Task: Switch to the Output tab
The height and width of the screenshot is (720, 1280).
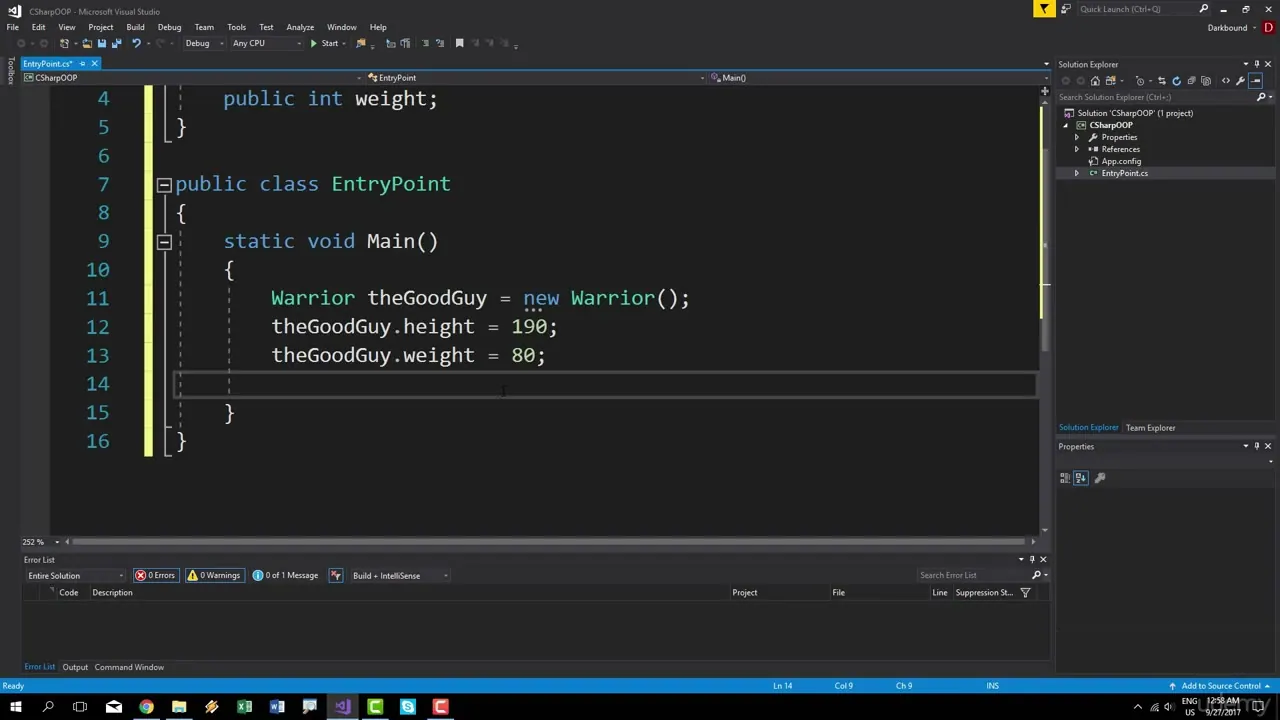Action: pyautogui.click(x=75, y=667)
